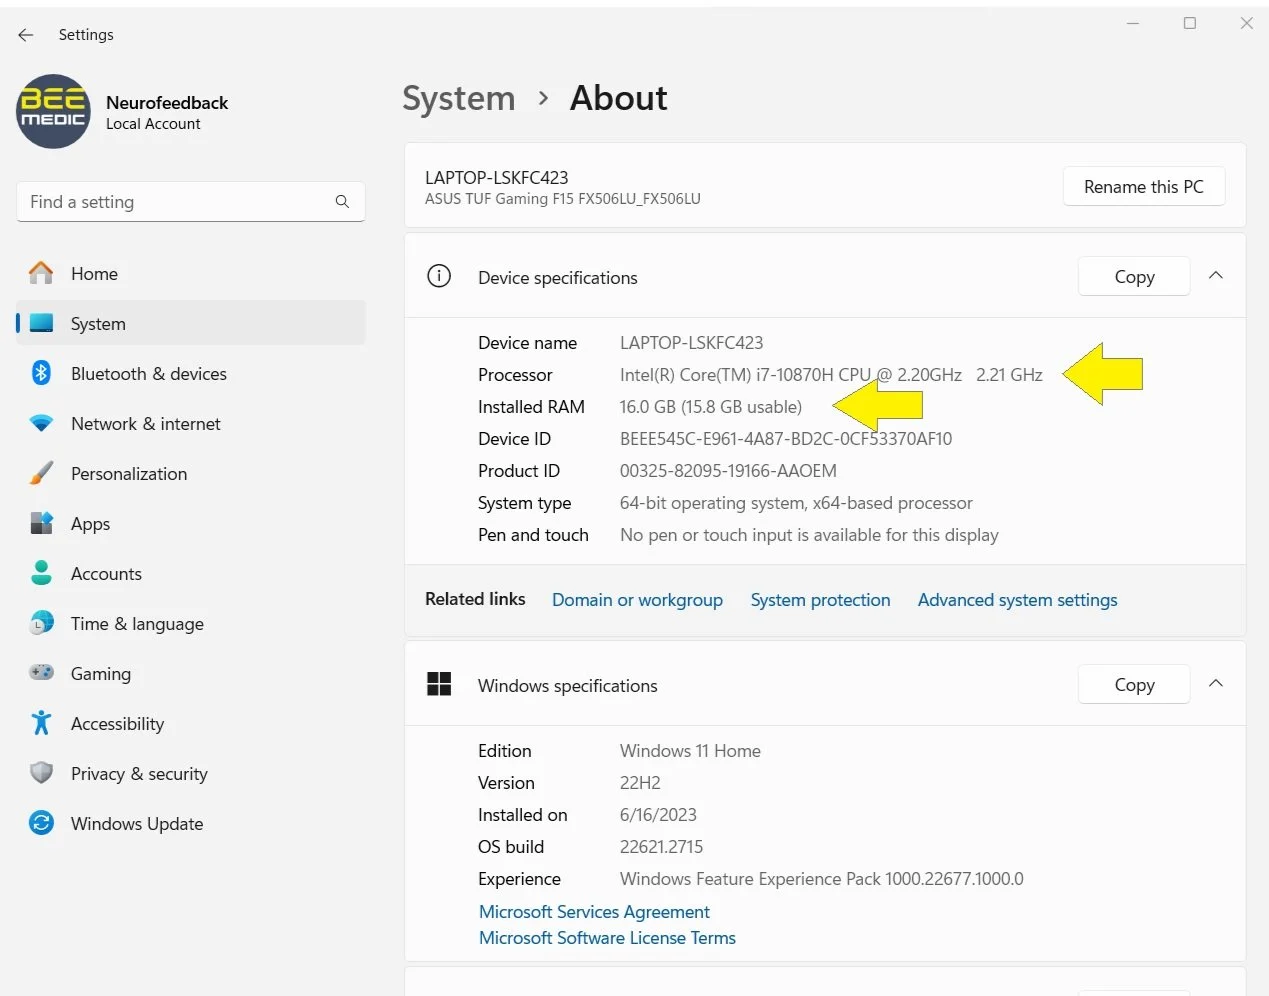
Task: Go to Network & internet
Action: pos(190,423)
